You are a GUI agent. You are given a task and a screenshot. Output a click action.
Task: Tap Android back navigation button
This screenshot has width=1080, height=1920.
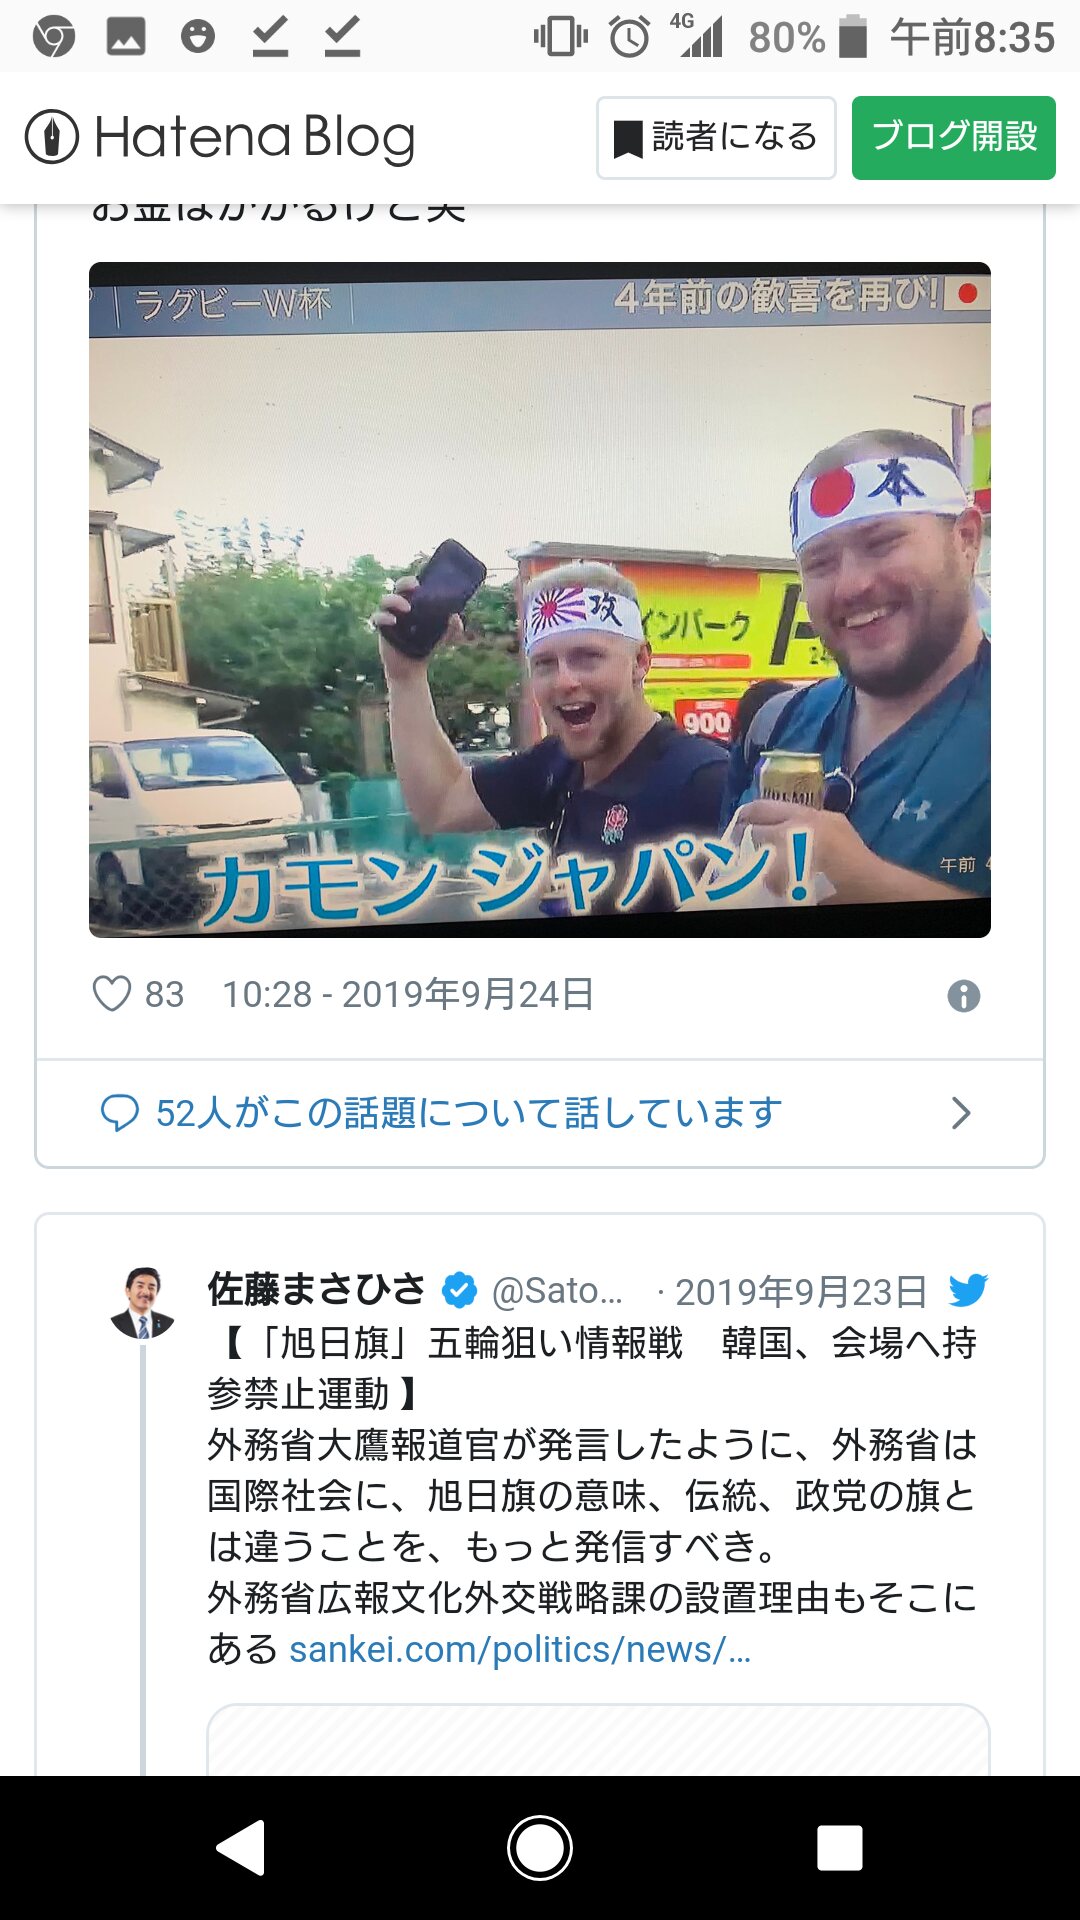coord(241,1847)
